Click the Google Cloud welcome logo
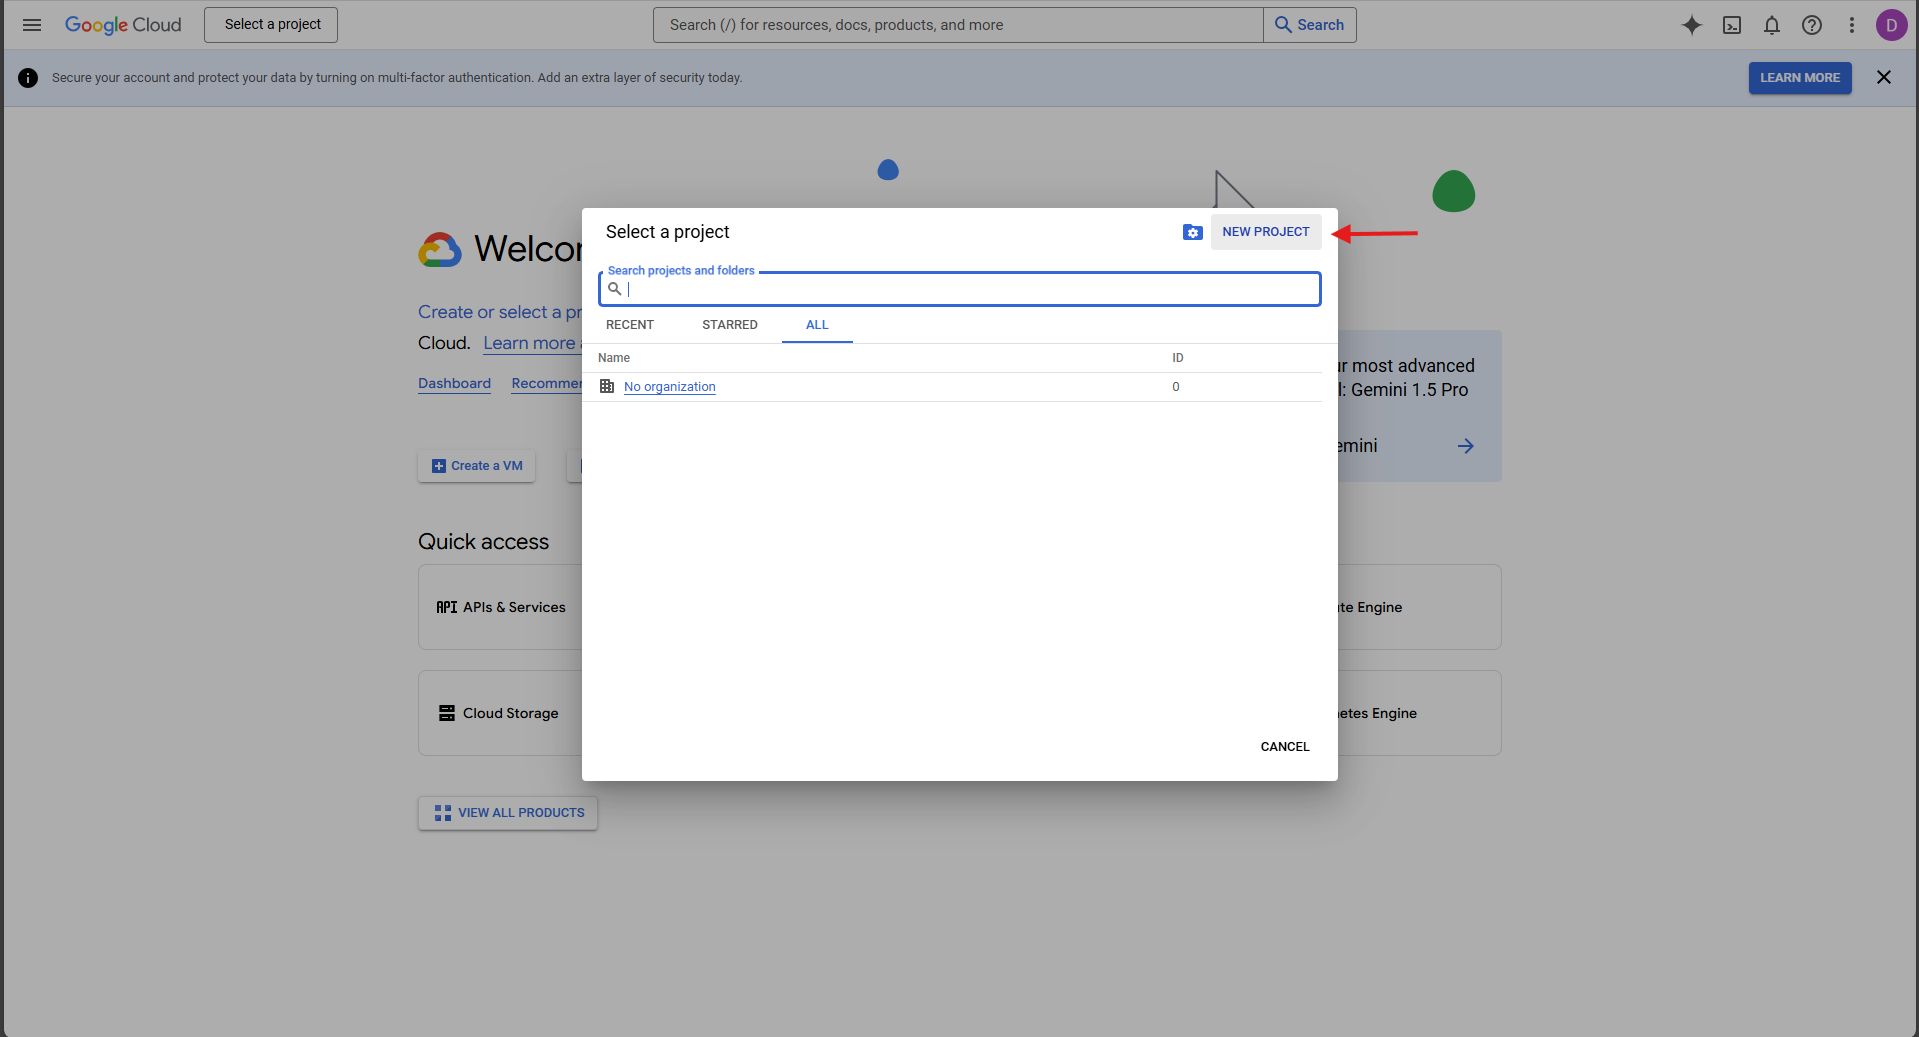Image resolution: width=1919 pixels, height=1037 pixels. (x=440, y=249)
